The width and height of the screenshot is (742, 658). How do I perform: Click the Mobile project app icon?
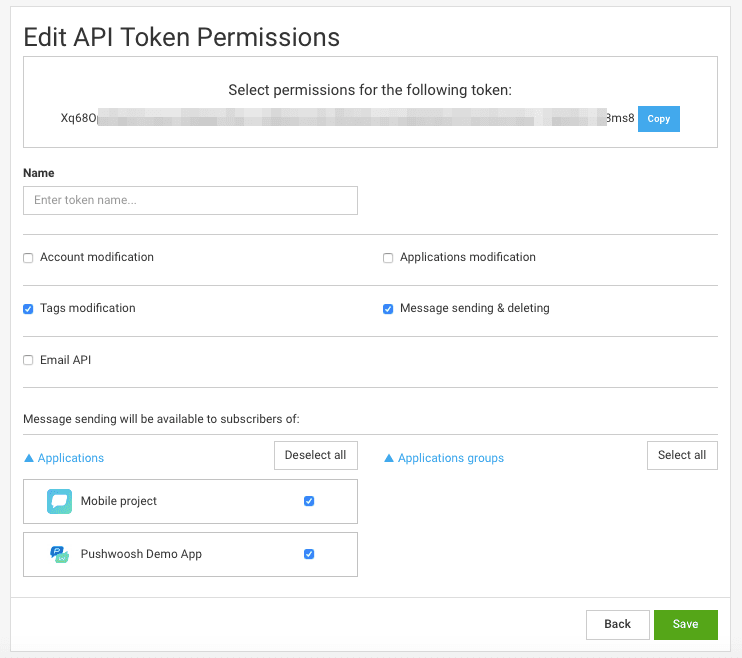(x=59, y=501)
